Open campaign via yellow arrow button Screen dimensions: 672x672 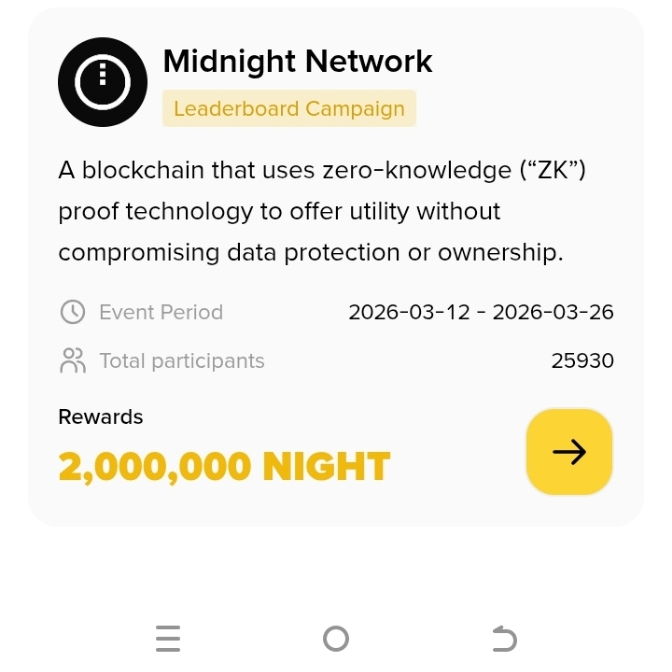[x=569, y=452]
